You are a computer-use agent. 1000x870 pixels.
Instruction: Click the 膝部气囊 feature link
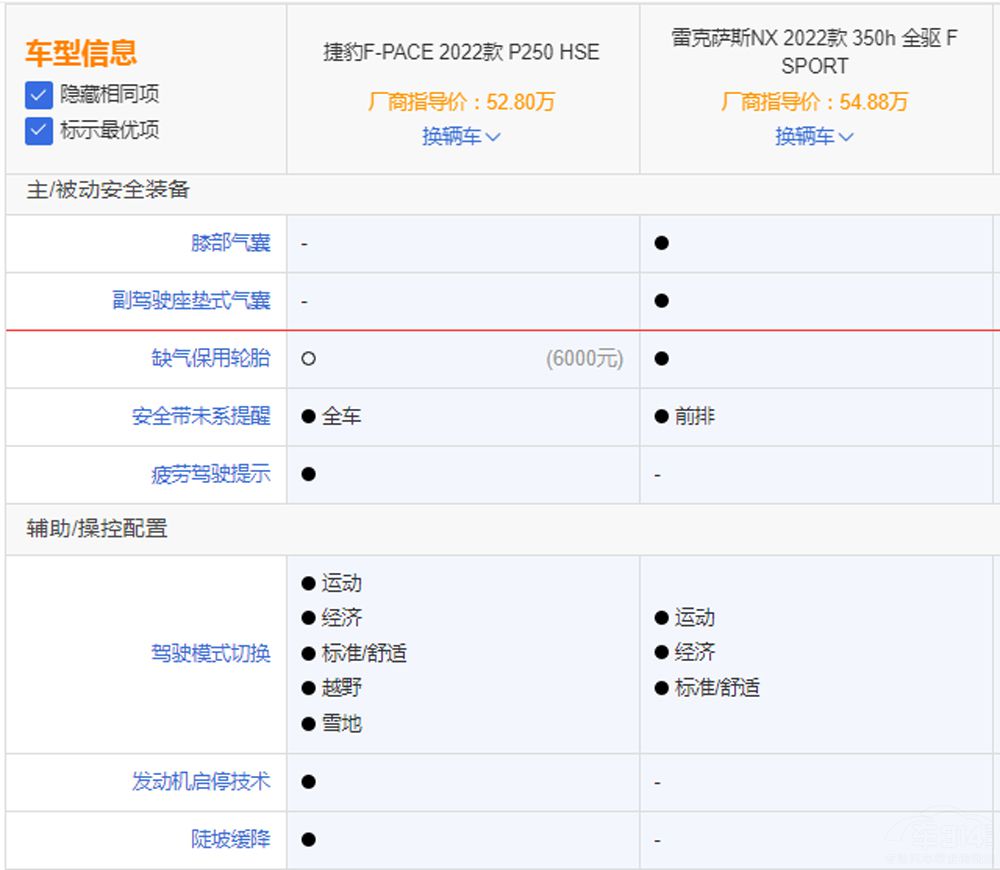tap(230, 243)
